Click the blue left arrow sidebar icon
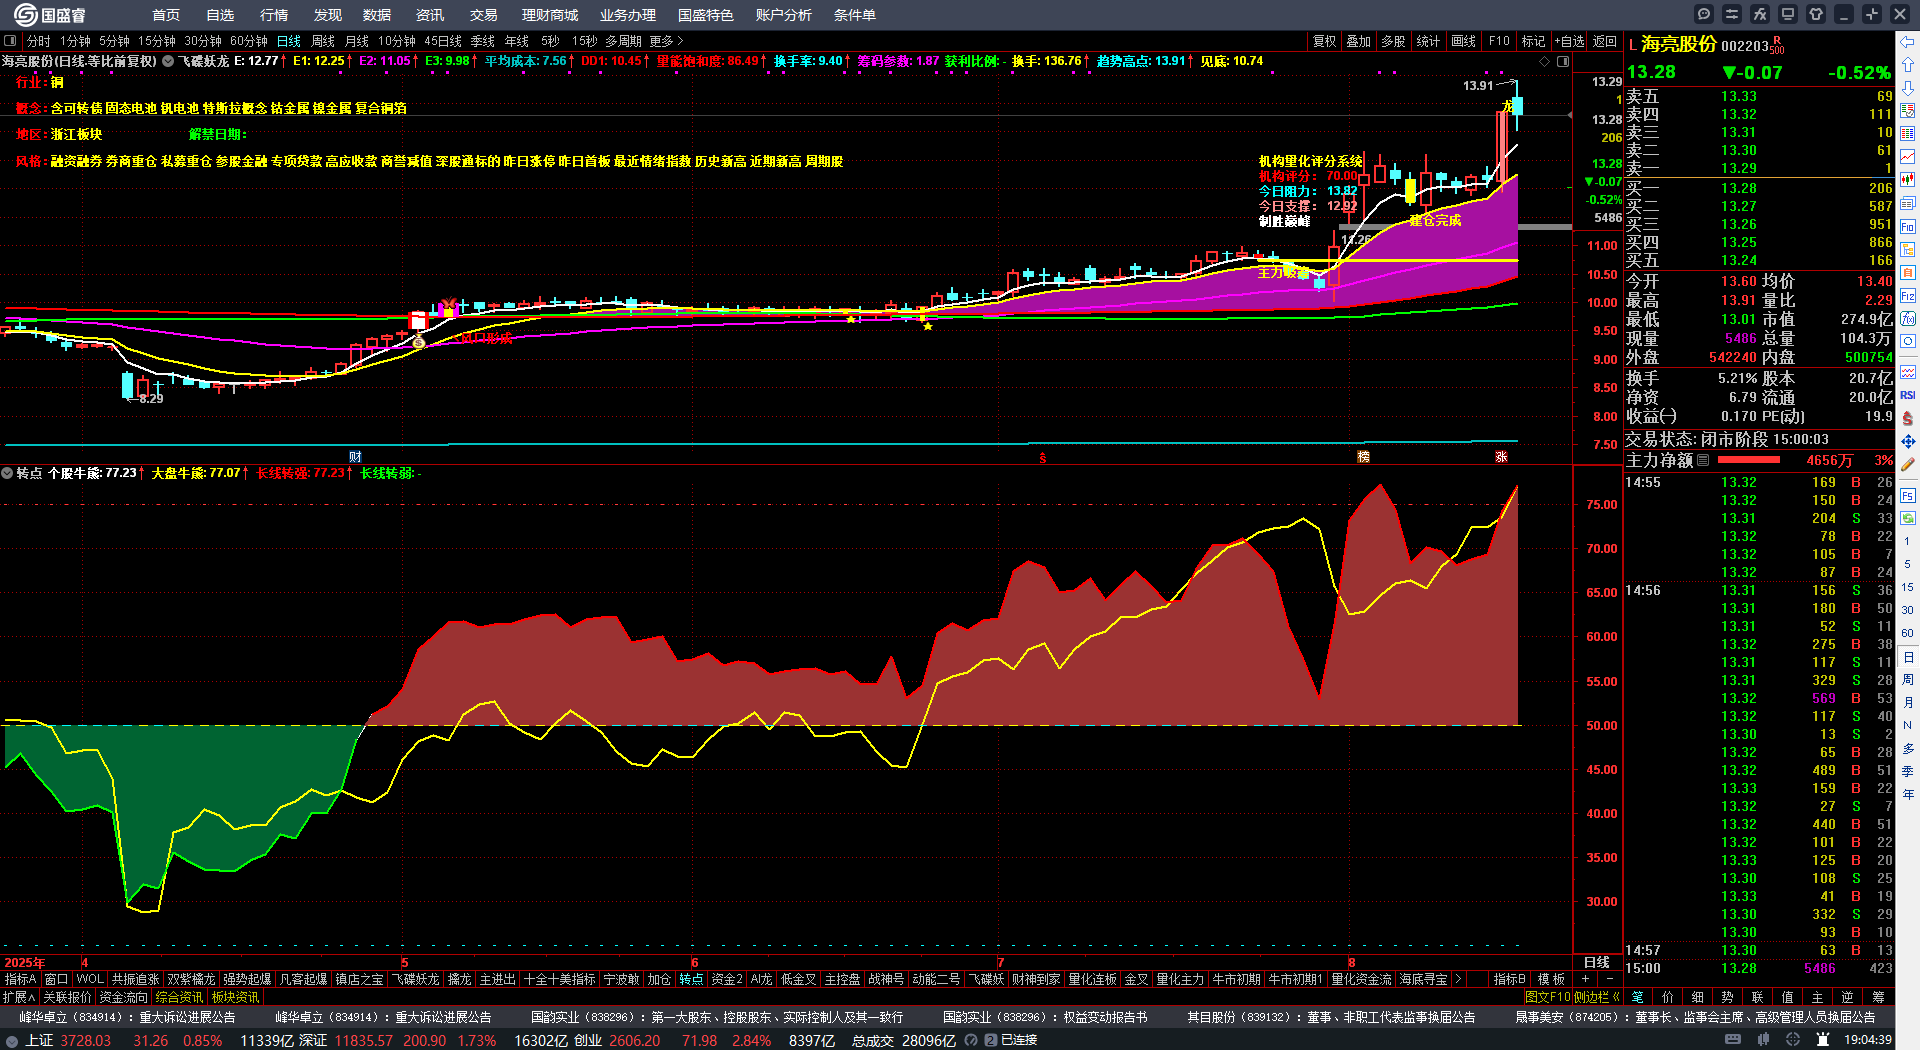1920x1050 pixels. pyautogui.click(x=1908, y=42)
